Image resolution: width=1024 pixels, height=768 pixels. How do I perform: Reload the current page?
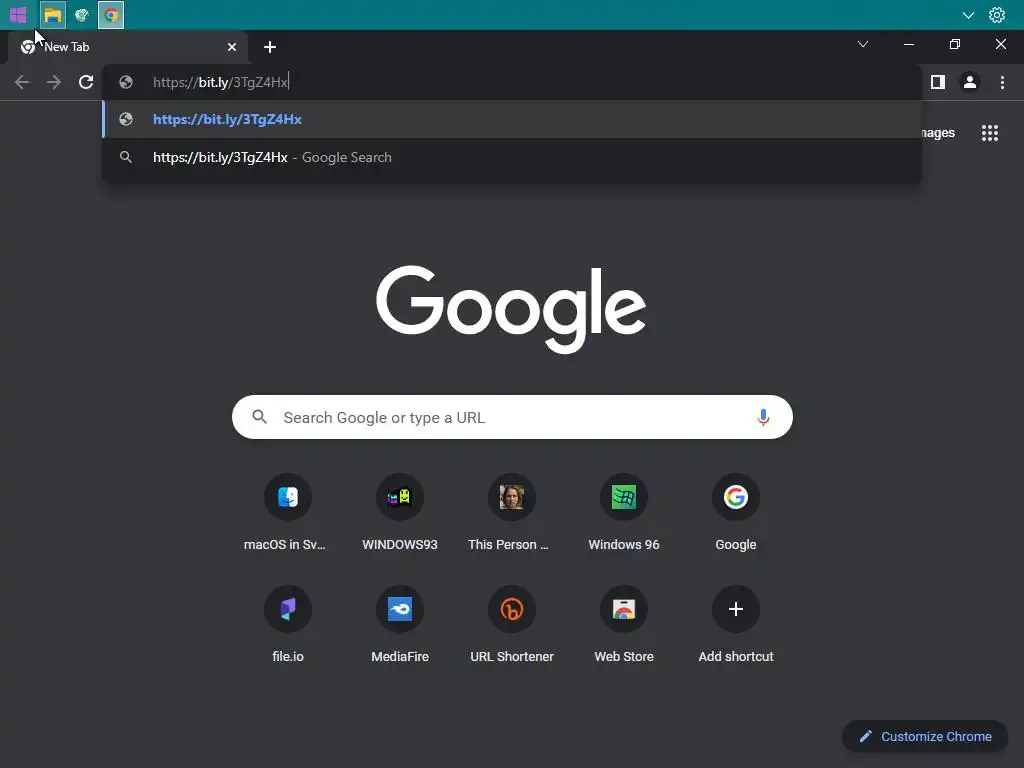point(86,82)
